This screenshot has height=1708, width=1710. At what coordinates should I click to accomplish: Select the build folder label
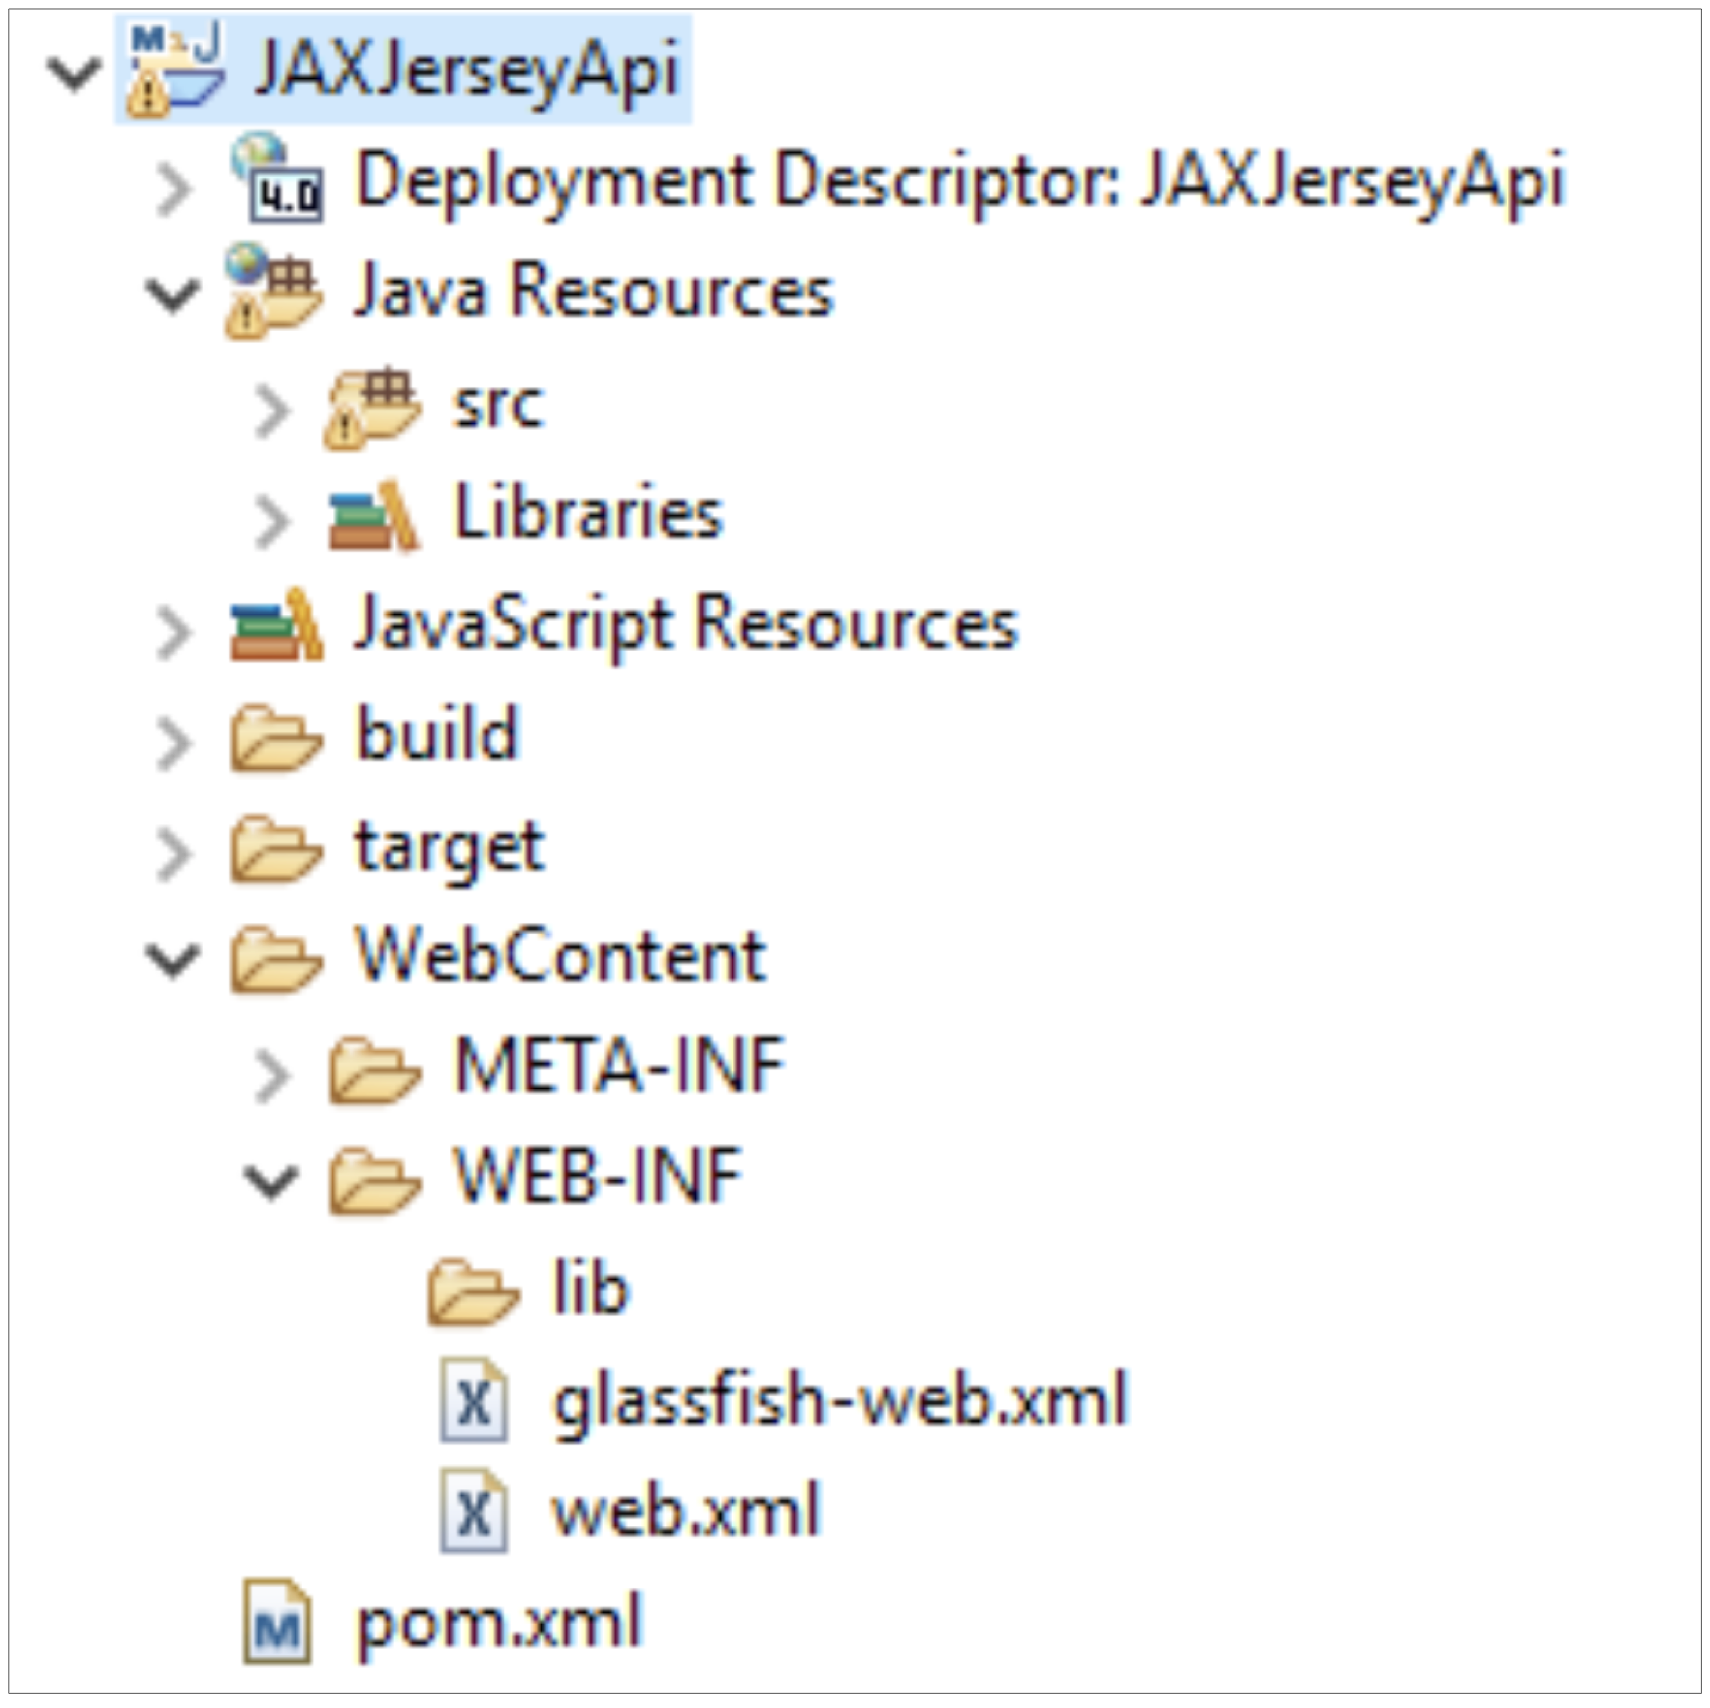click(437, 735)
